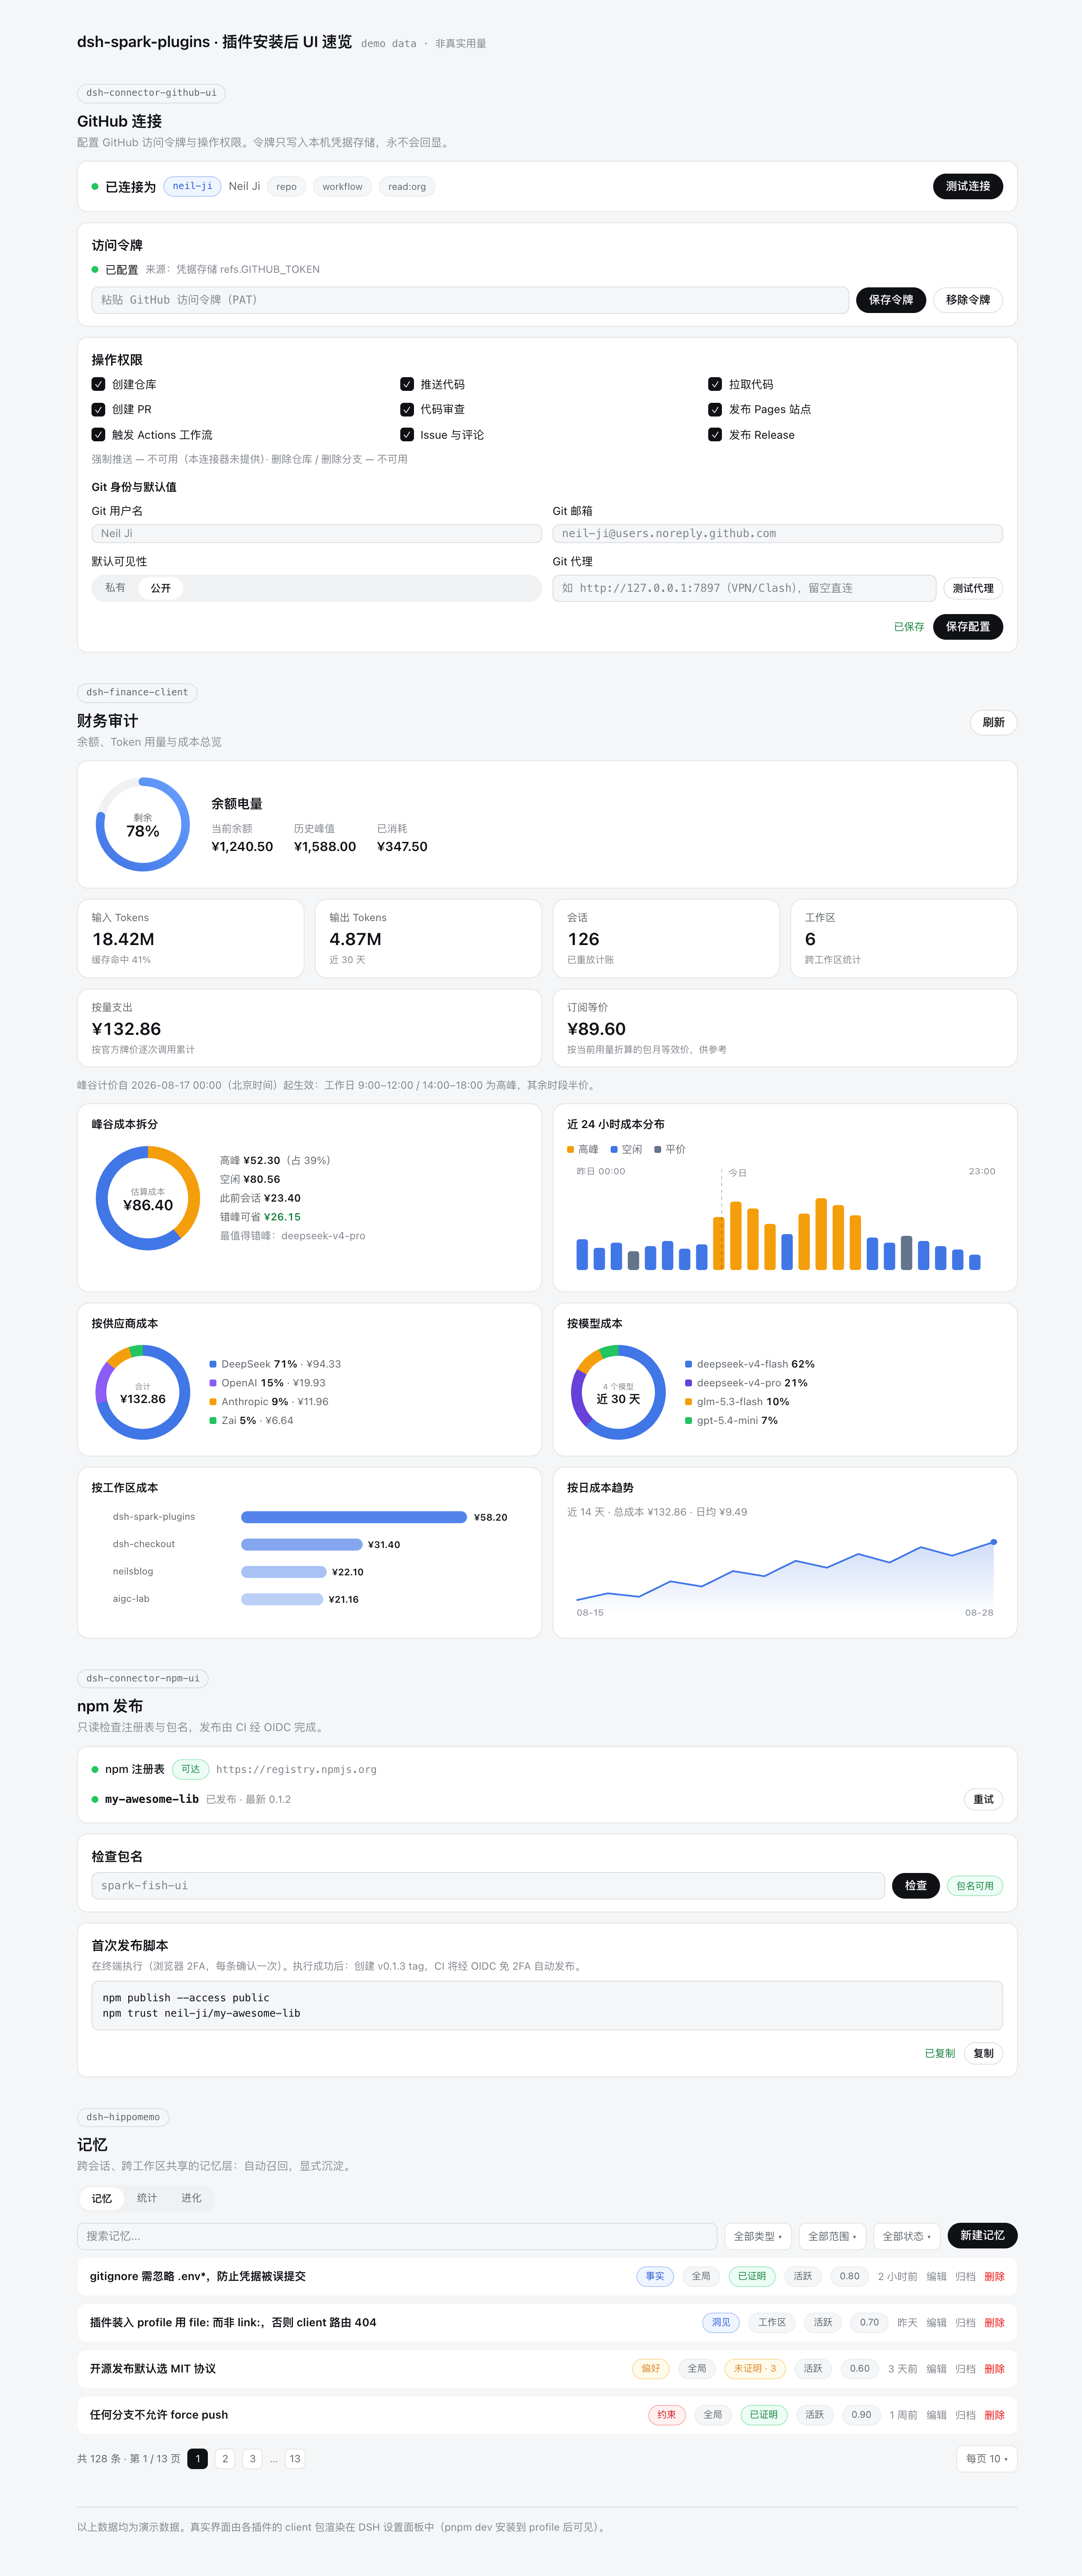Toggle the 创建仓库 permission checkbox
Viewport: 1082px width, 2576px height.
coord(98,384)
